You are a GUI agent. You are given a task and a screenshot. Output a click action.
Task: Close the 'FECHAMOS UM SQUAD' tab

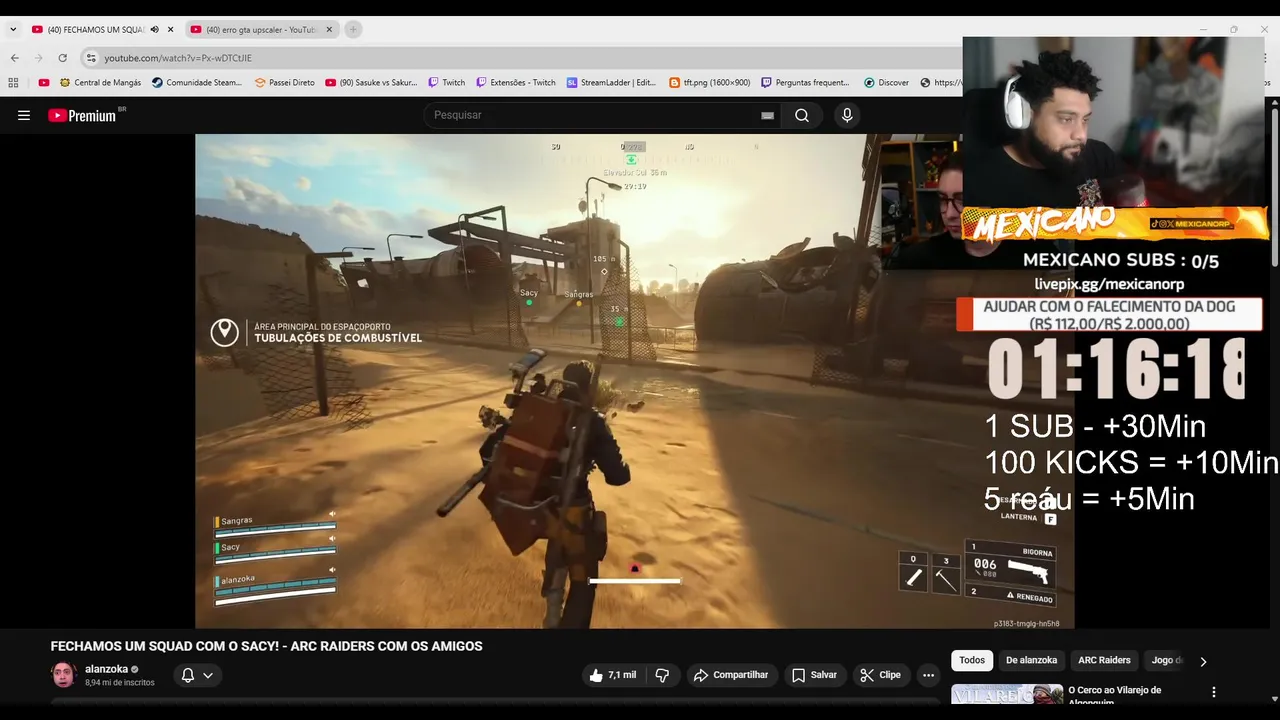click(171, 30)
